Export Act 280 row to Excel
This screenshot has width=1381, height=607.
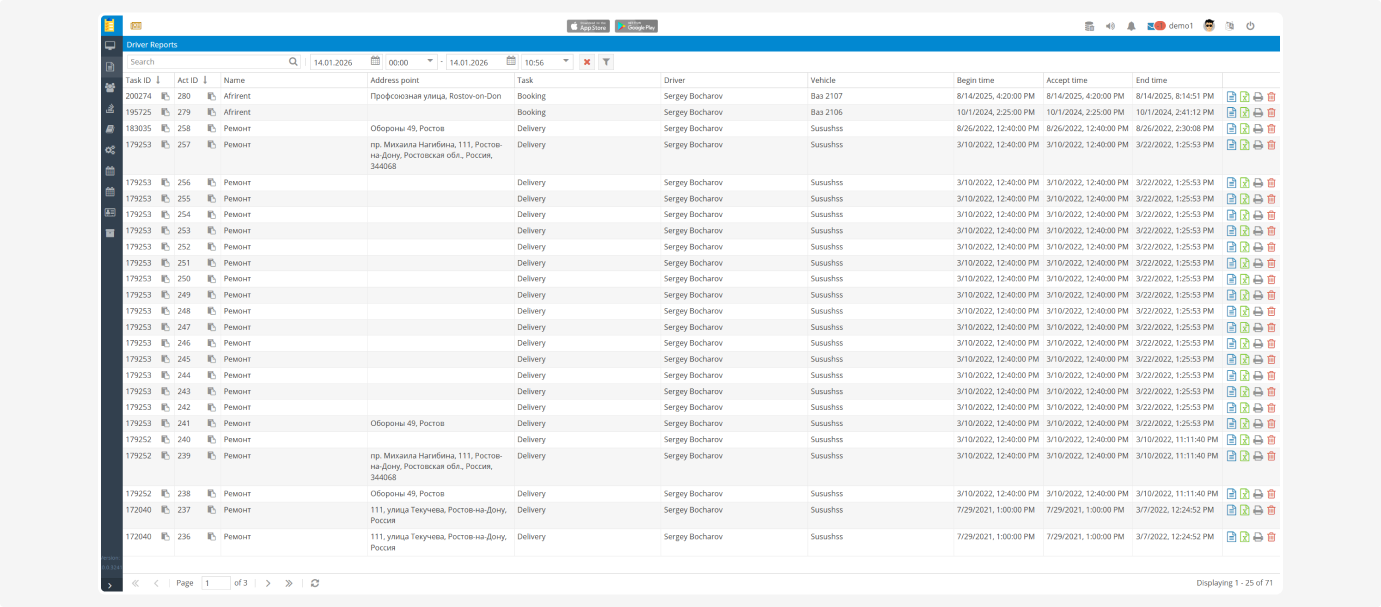click(x=1245, y=97)
